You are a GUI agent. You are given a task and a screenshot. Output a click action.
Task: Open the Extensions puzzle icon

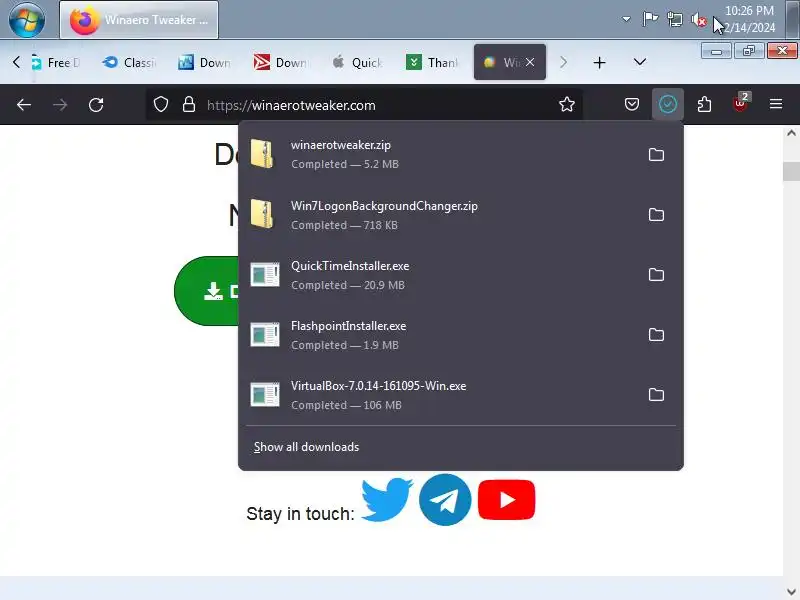click(704, 105)
